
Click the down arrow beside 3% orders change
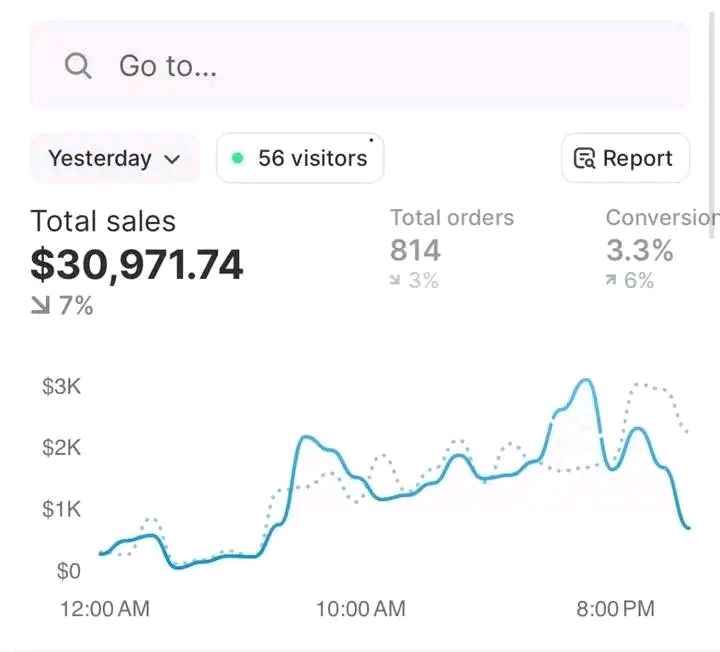[395, 282]
